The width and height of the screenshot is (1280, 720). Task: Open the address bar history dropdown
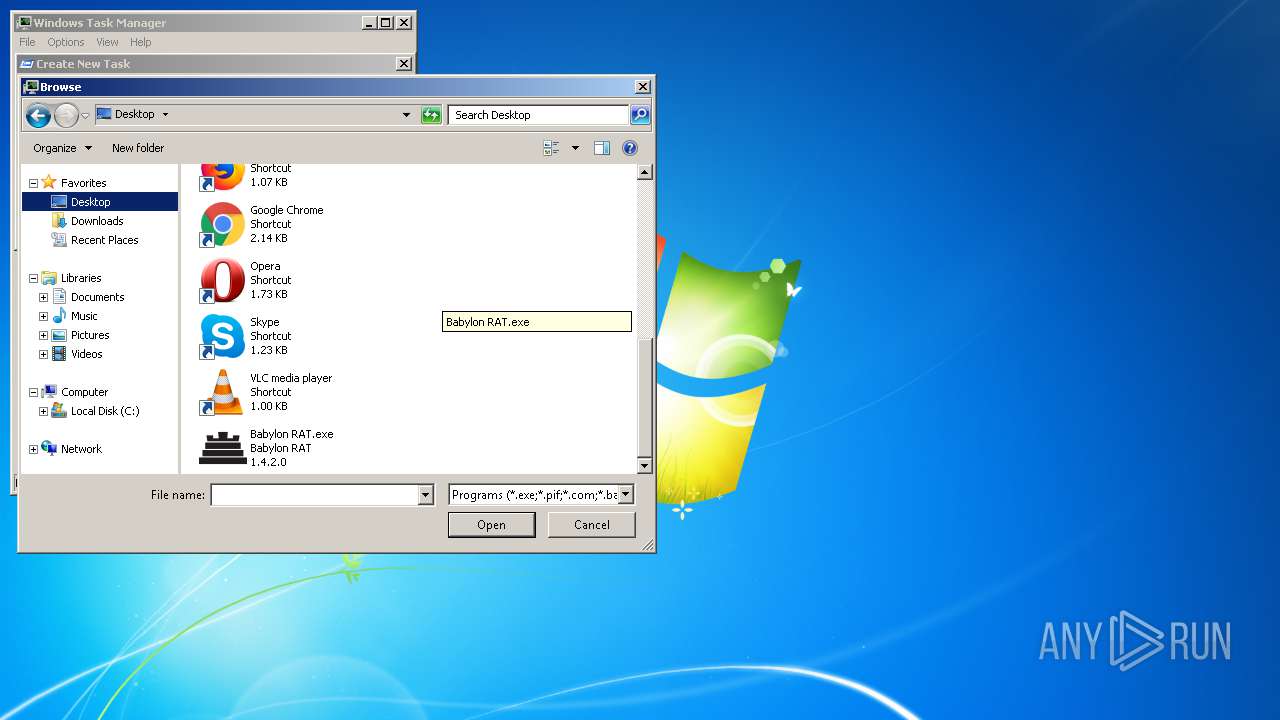406,115
